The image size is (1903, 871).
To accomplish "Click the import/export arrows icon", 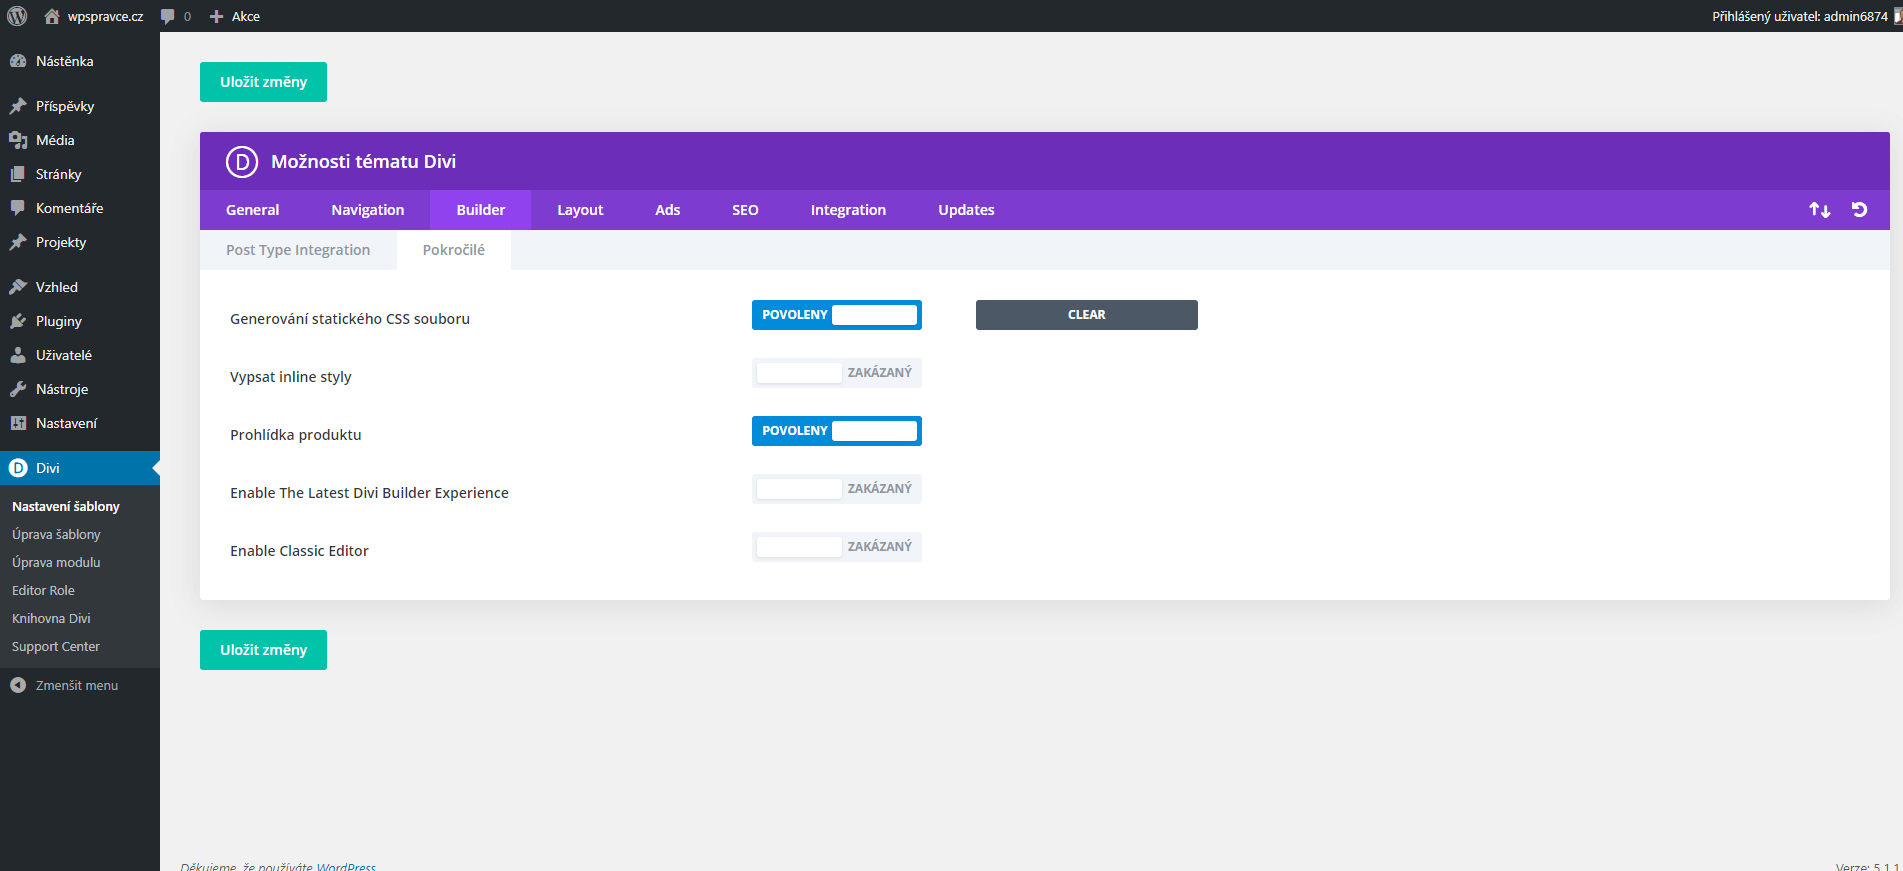I will click(x=1820, y=210).
